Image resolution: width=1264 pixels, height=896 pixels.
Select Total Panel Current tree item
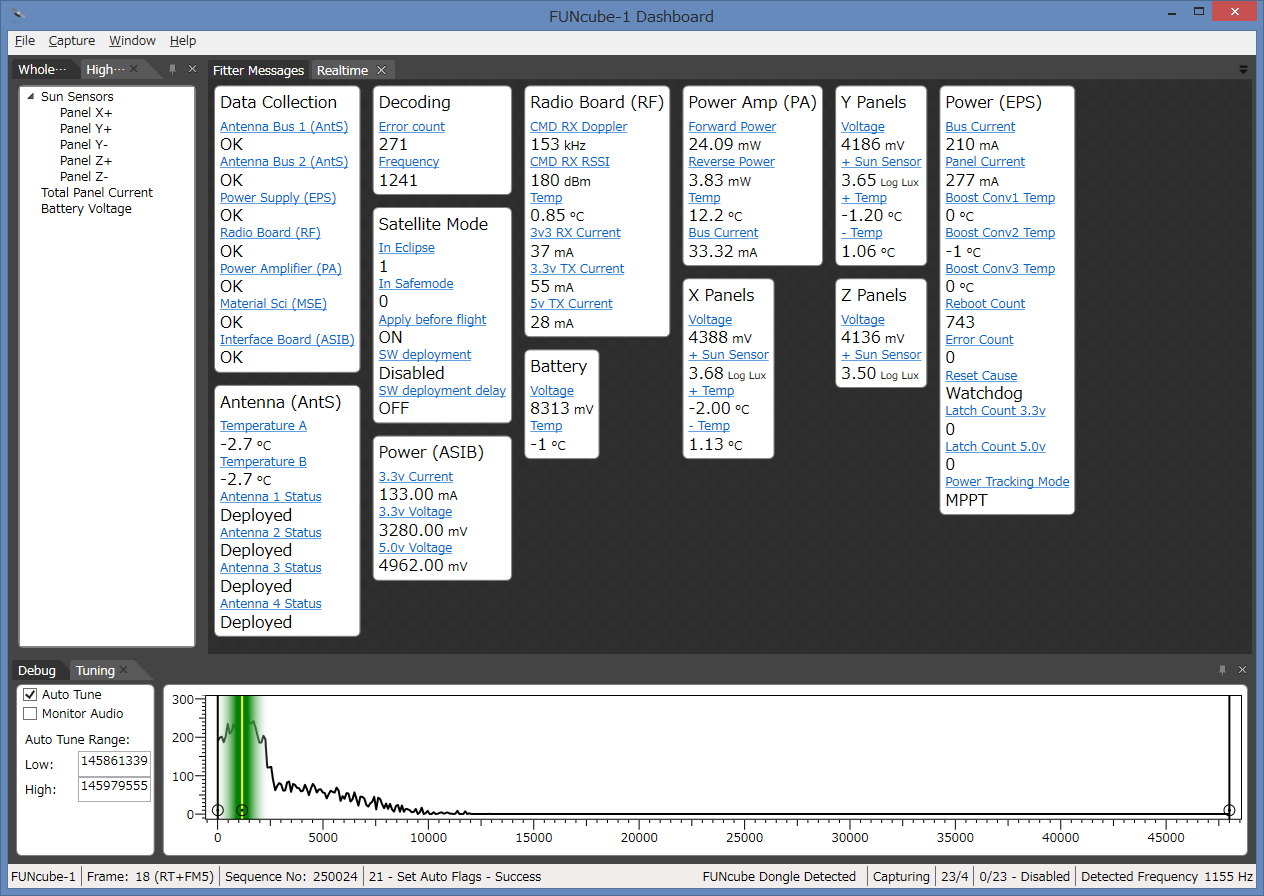coord(97,193)
